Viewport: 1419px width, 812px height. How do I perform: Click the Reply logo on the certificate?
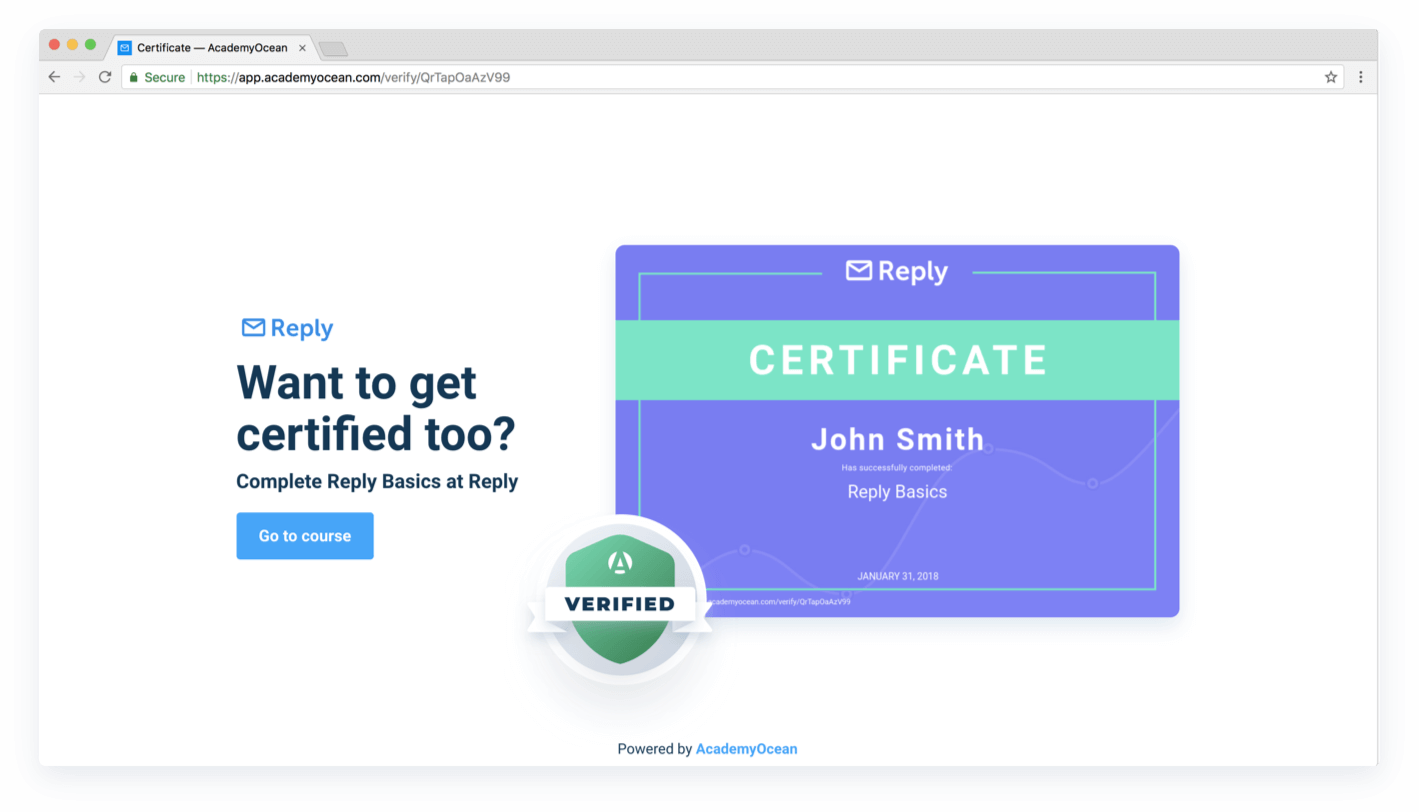tap(897, 271)
